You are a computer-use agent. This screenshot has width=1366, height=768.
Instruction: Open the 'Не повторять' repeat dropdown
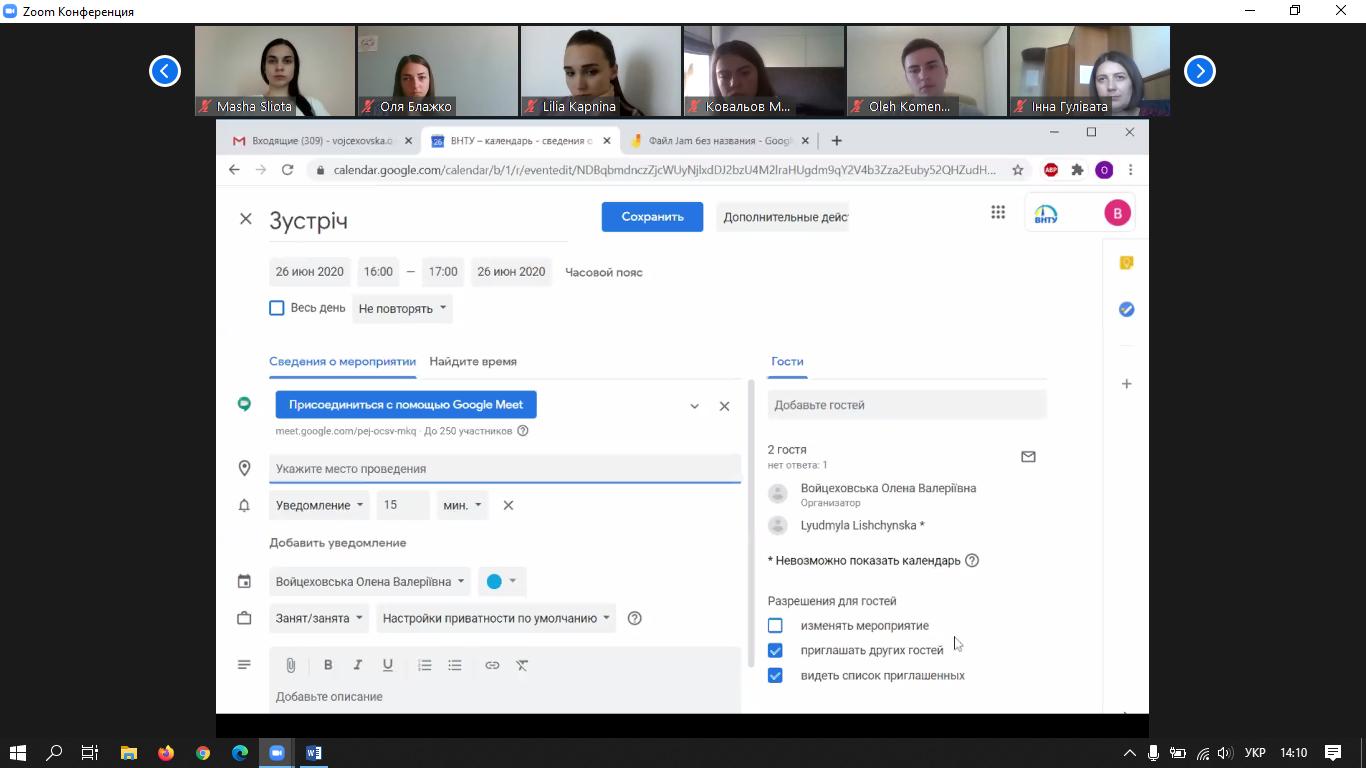(402, 308)
